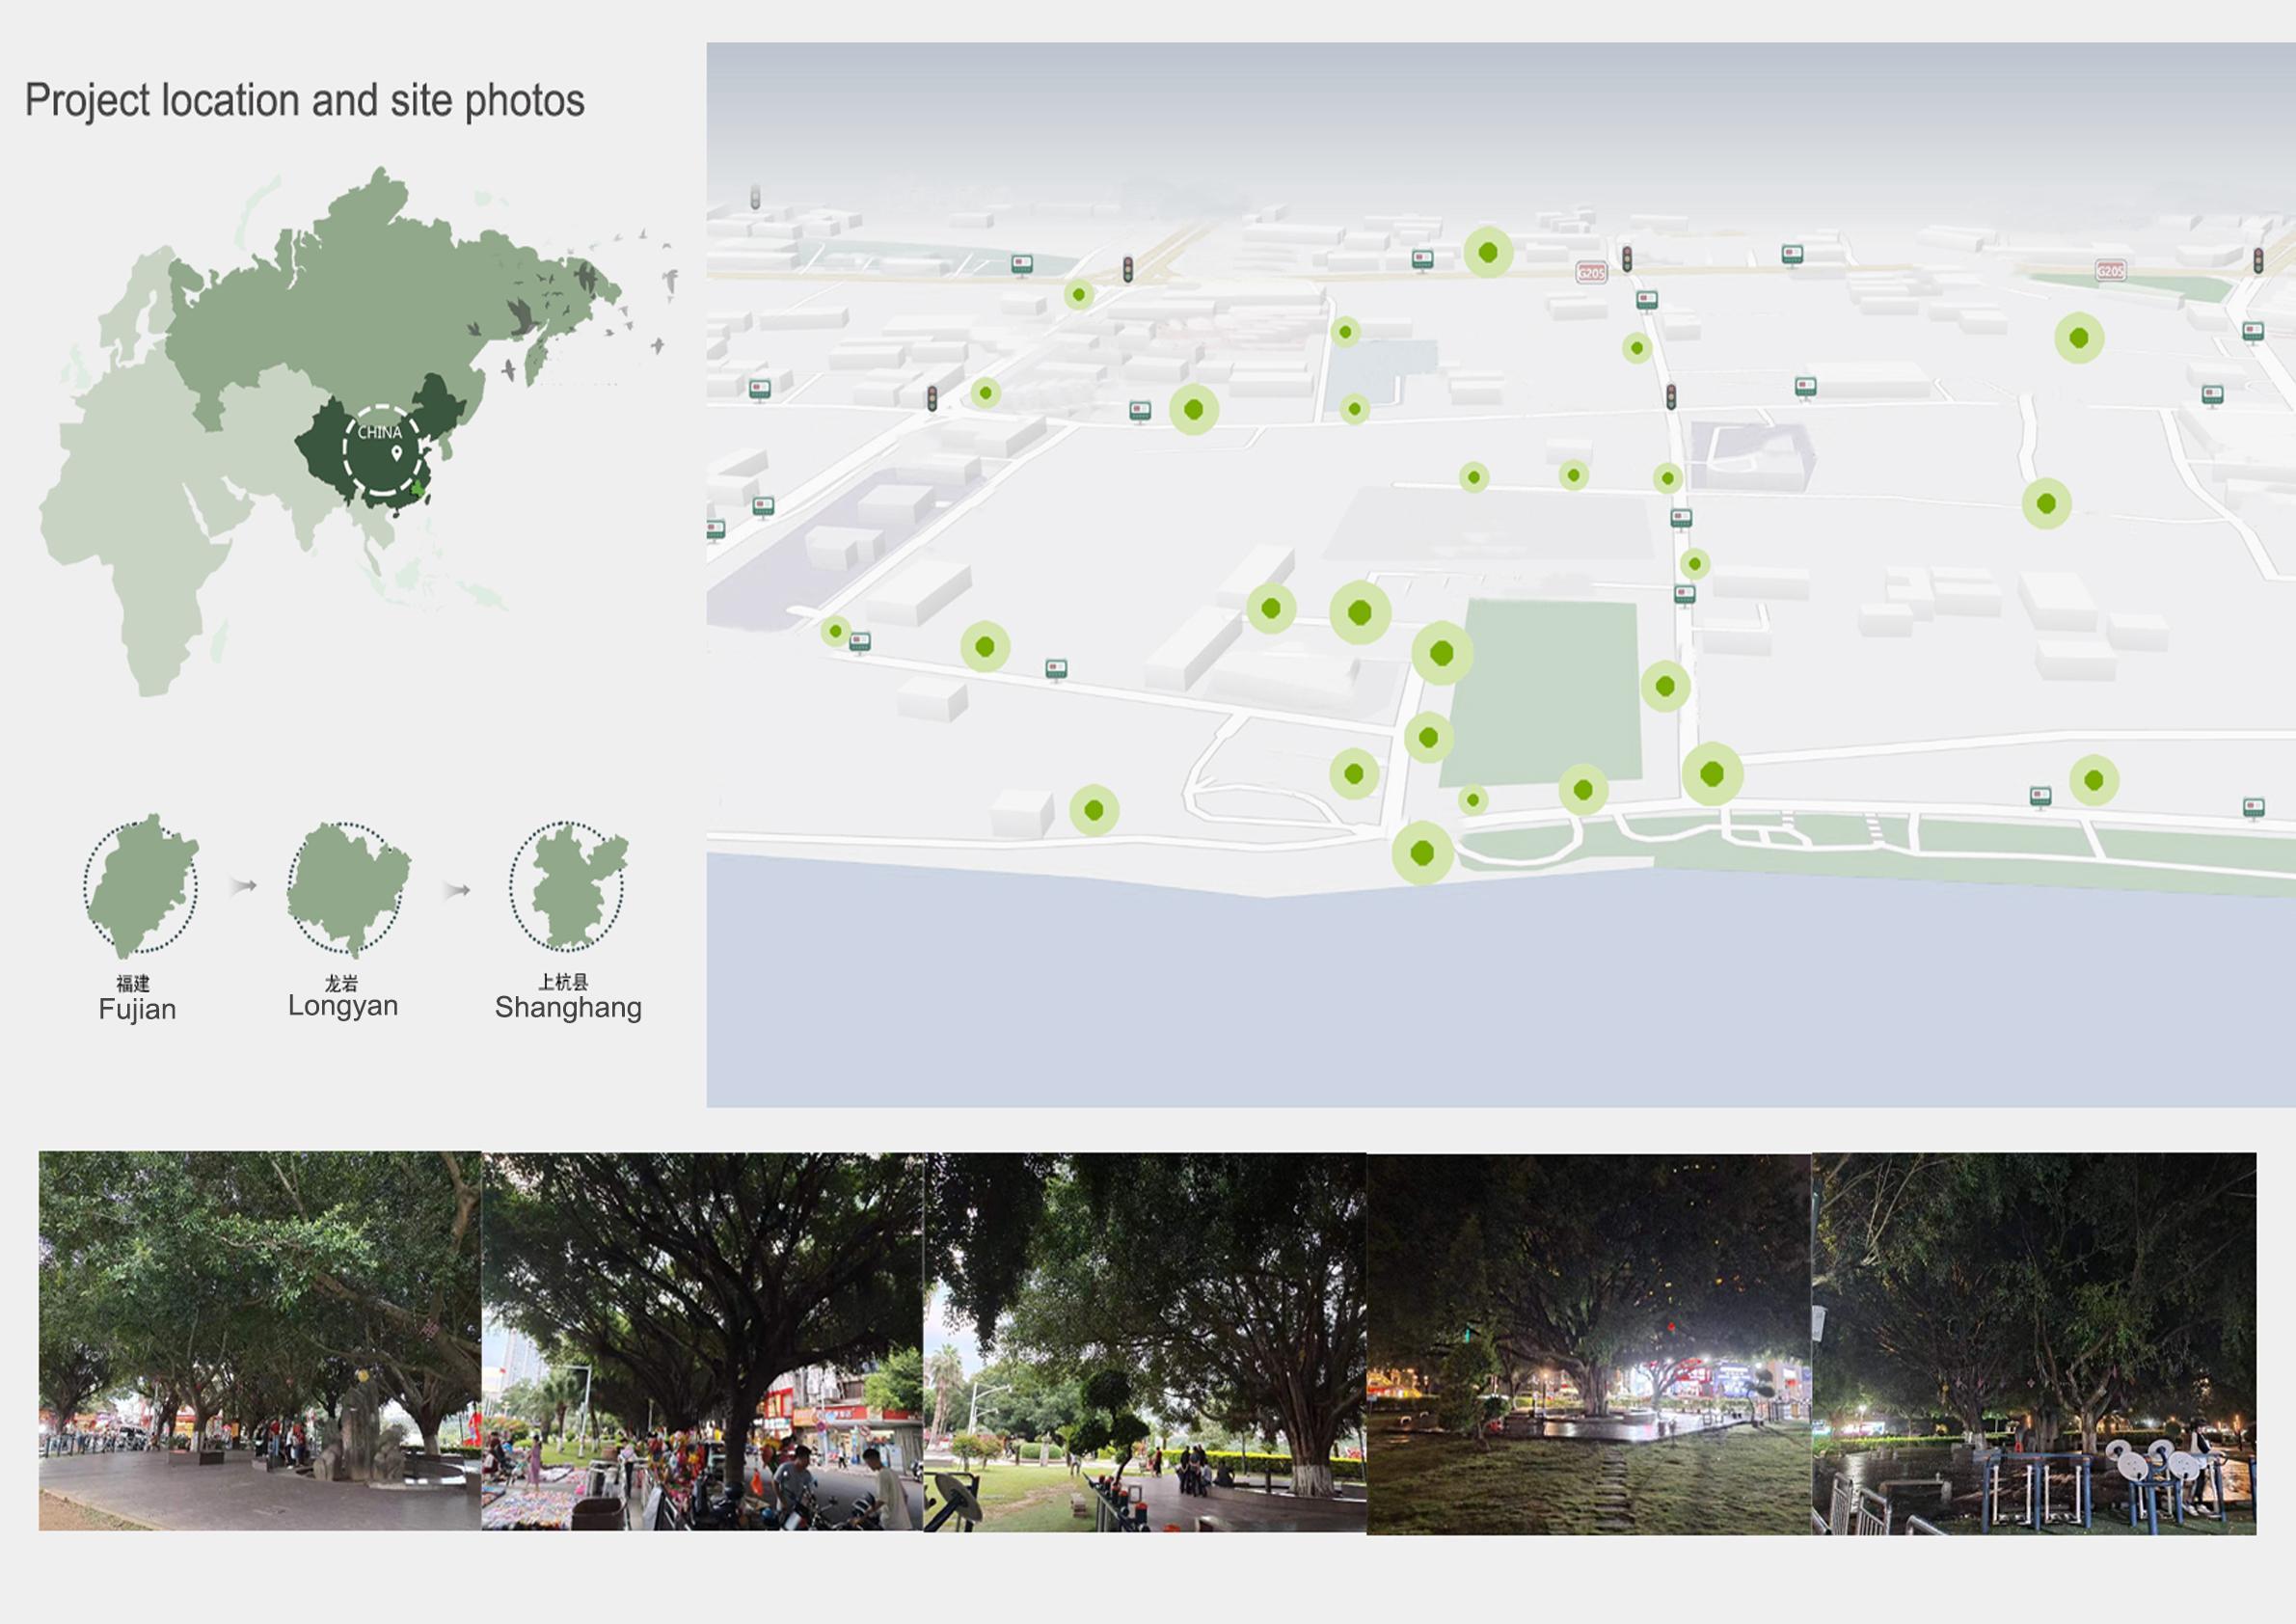Click the 'Project location and site photos' title
The width and height of the screenshot is (2296, 1624).
tap(305, 101)
